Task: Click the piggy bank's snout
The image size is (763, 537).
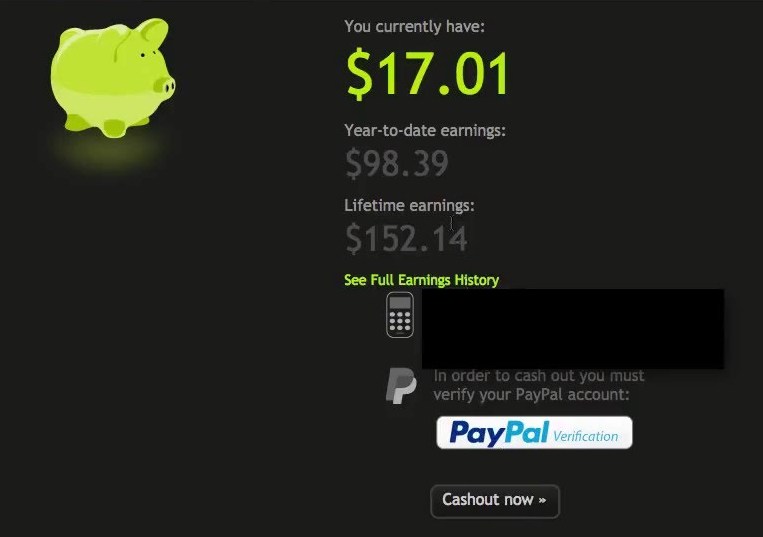Action: 164,87
